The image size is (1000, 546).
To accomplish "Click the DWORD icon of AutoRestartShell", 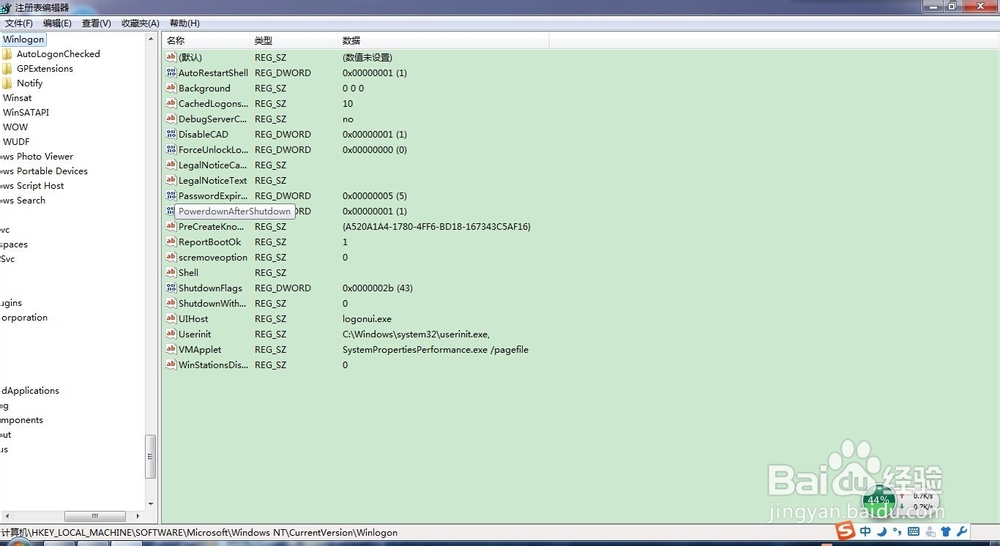I will [170, 73].
